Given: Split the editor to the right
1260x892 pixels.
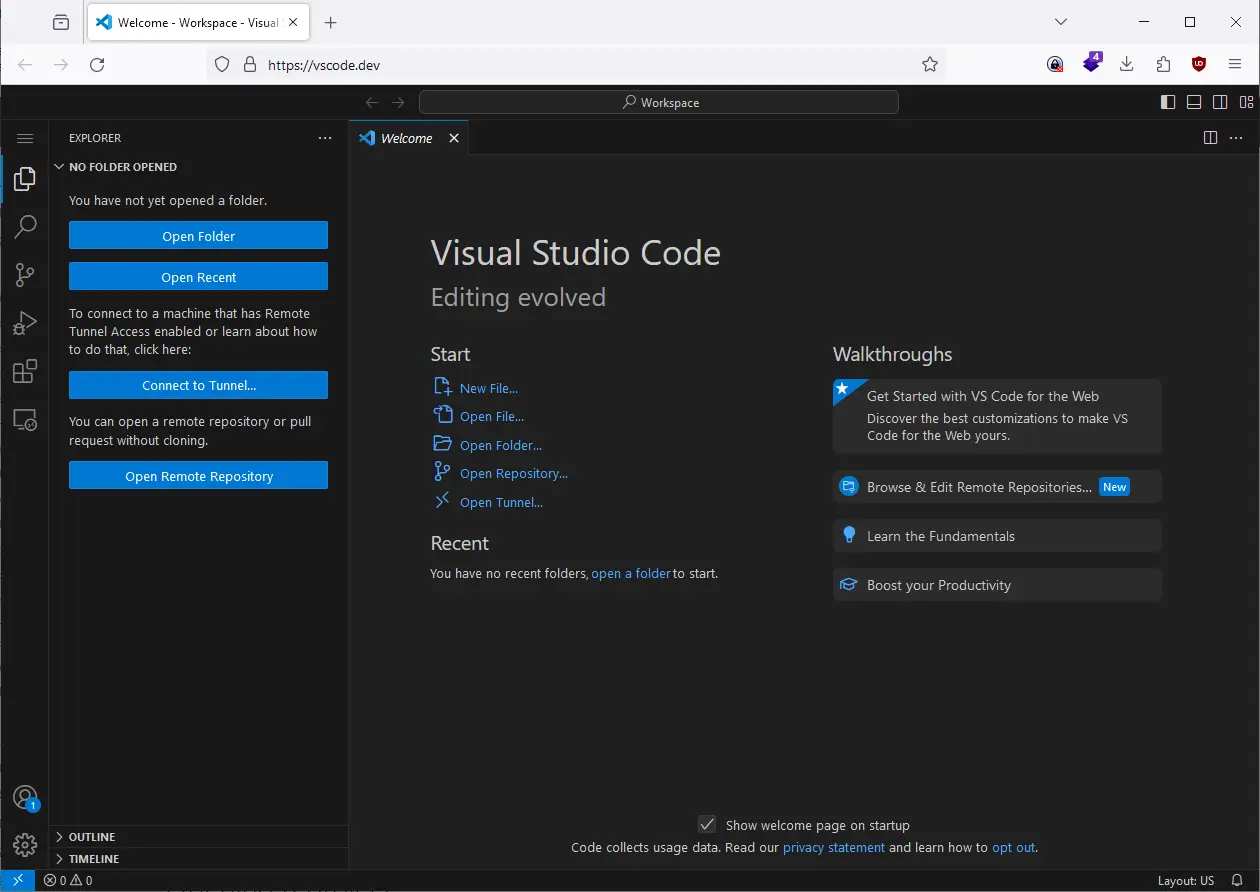Looking at the screenshot, I should tap(1210, 138).
